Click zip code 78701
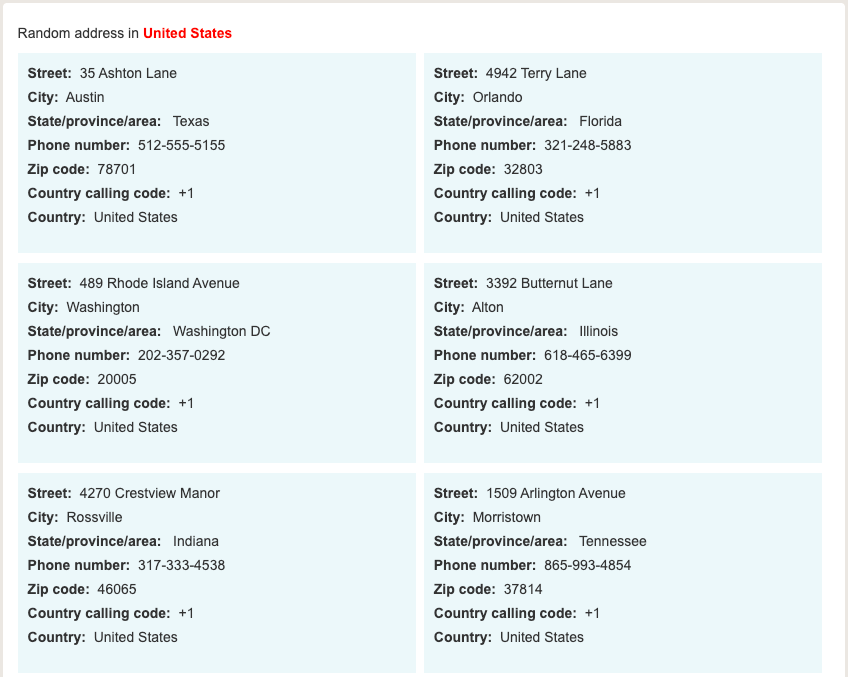 pyautogui.click(x=117, y=169)
